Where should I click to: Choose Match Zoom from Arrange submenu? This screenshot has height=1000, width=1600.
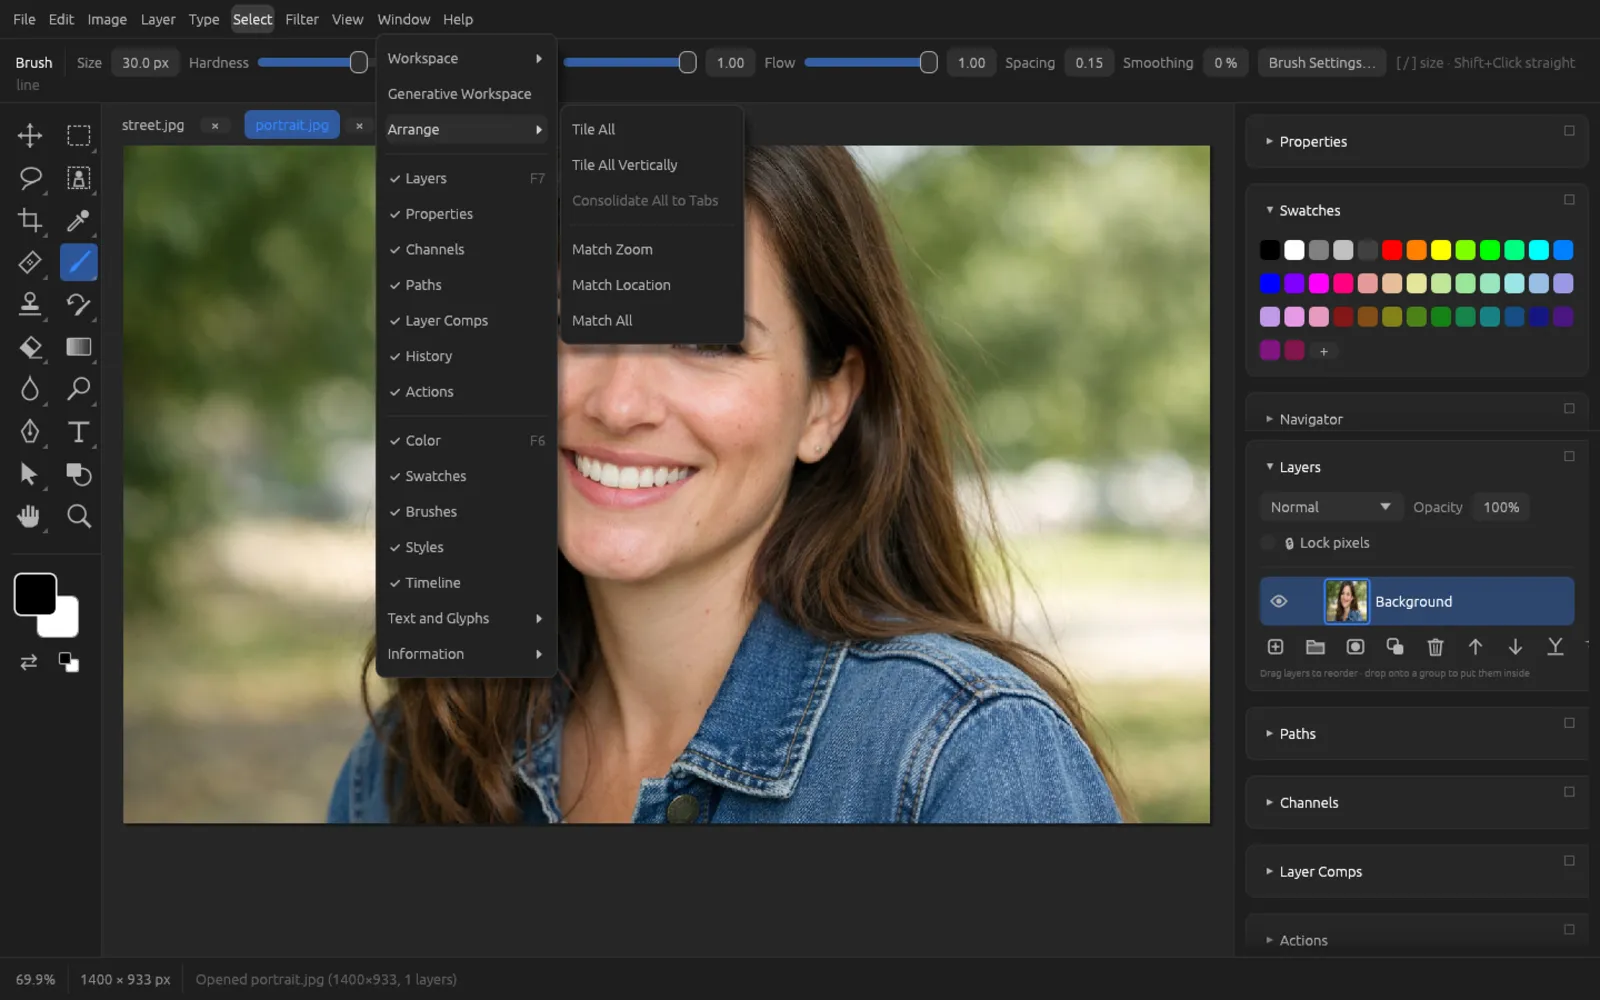(652, 249)
